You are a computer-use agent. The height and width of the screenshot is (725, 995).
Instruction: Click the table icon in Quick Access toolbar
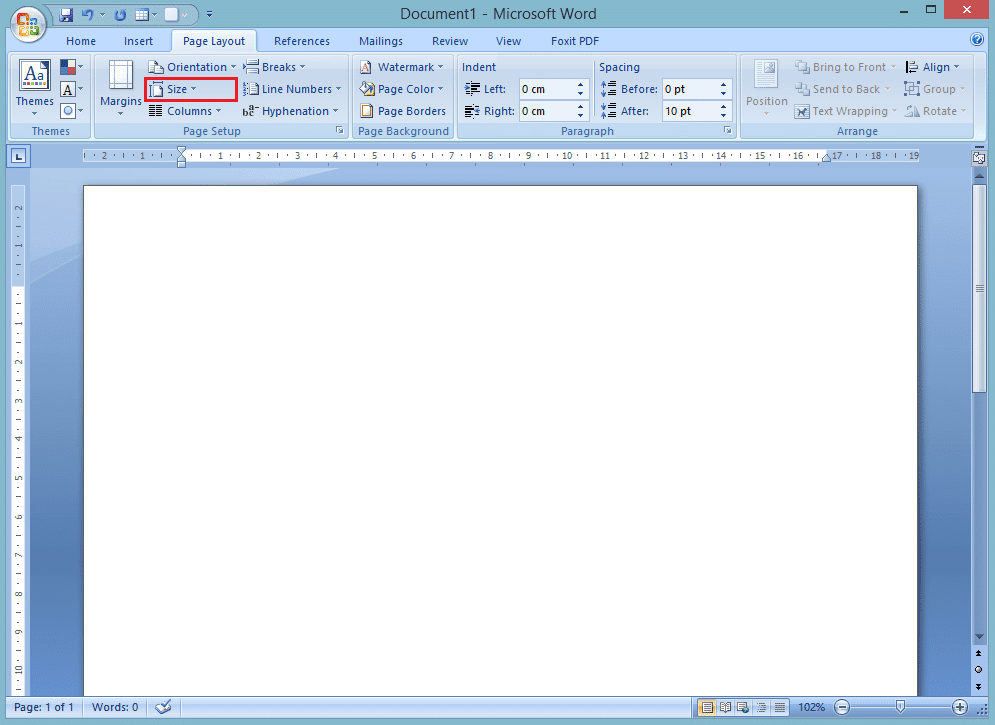click(x=142, y=15)
